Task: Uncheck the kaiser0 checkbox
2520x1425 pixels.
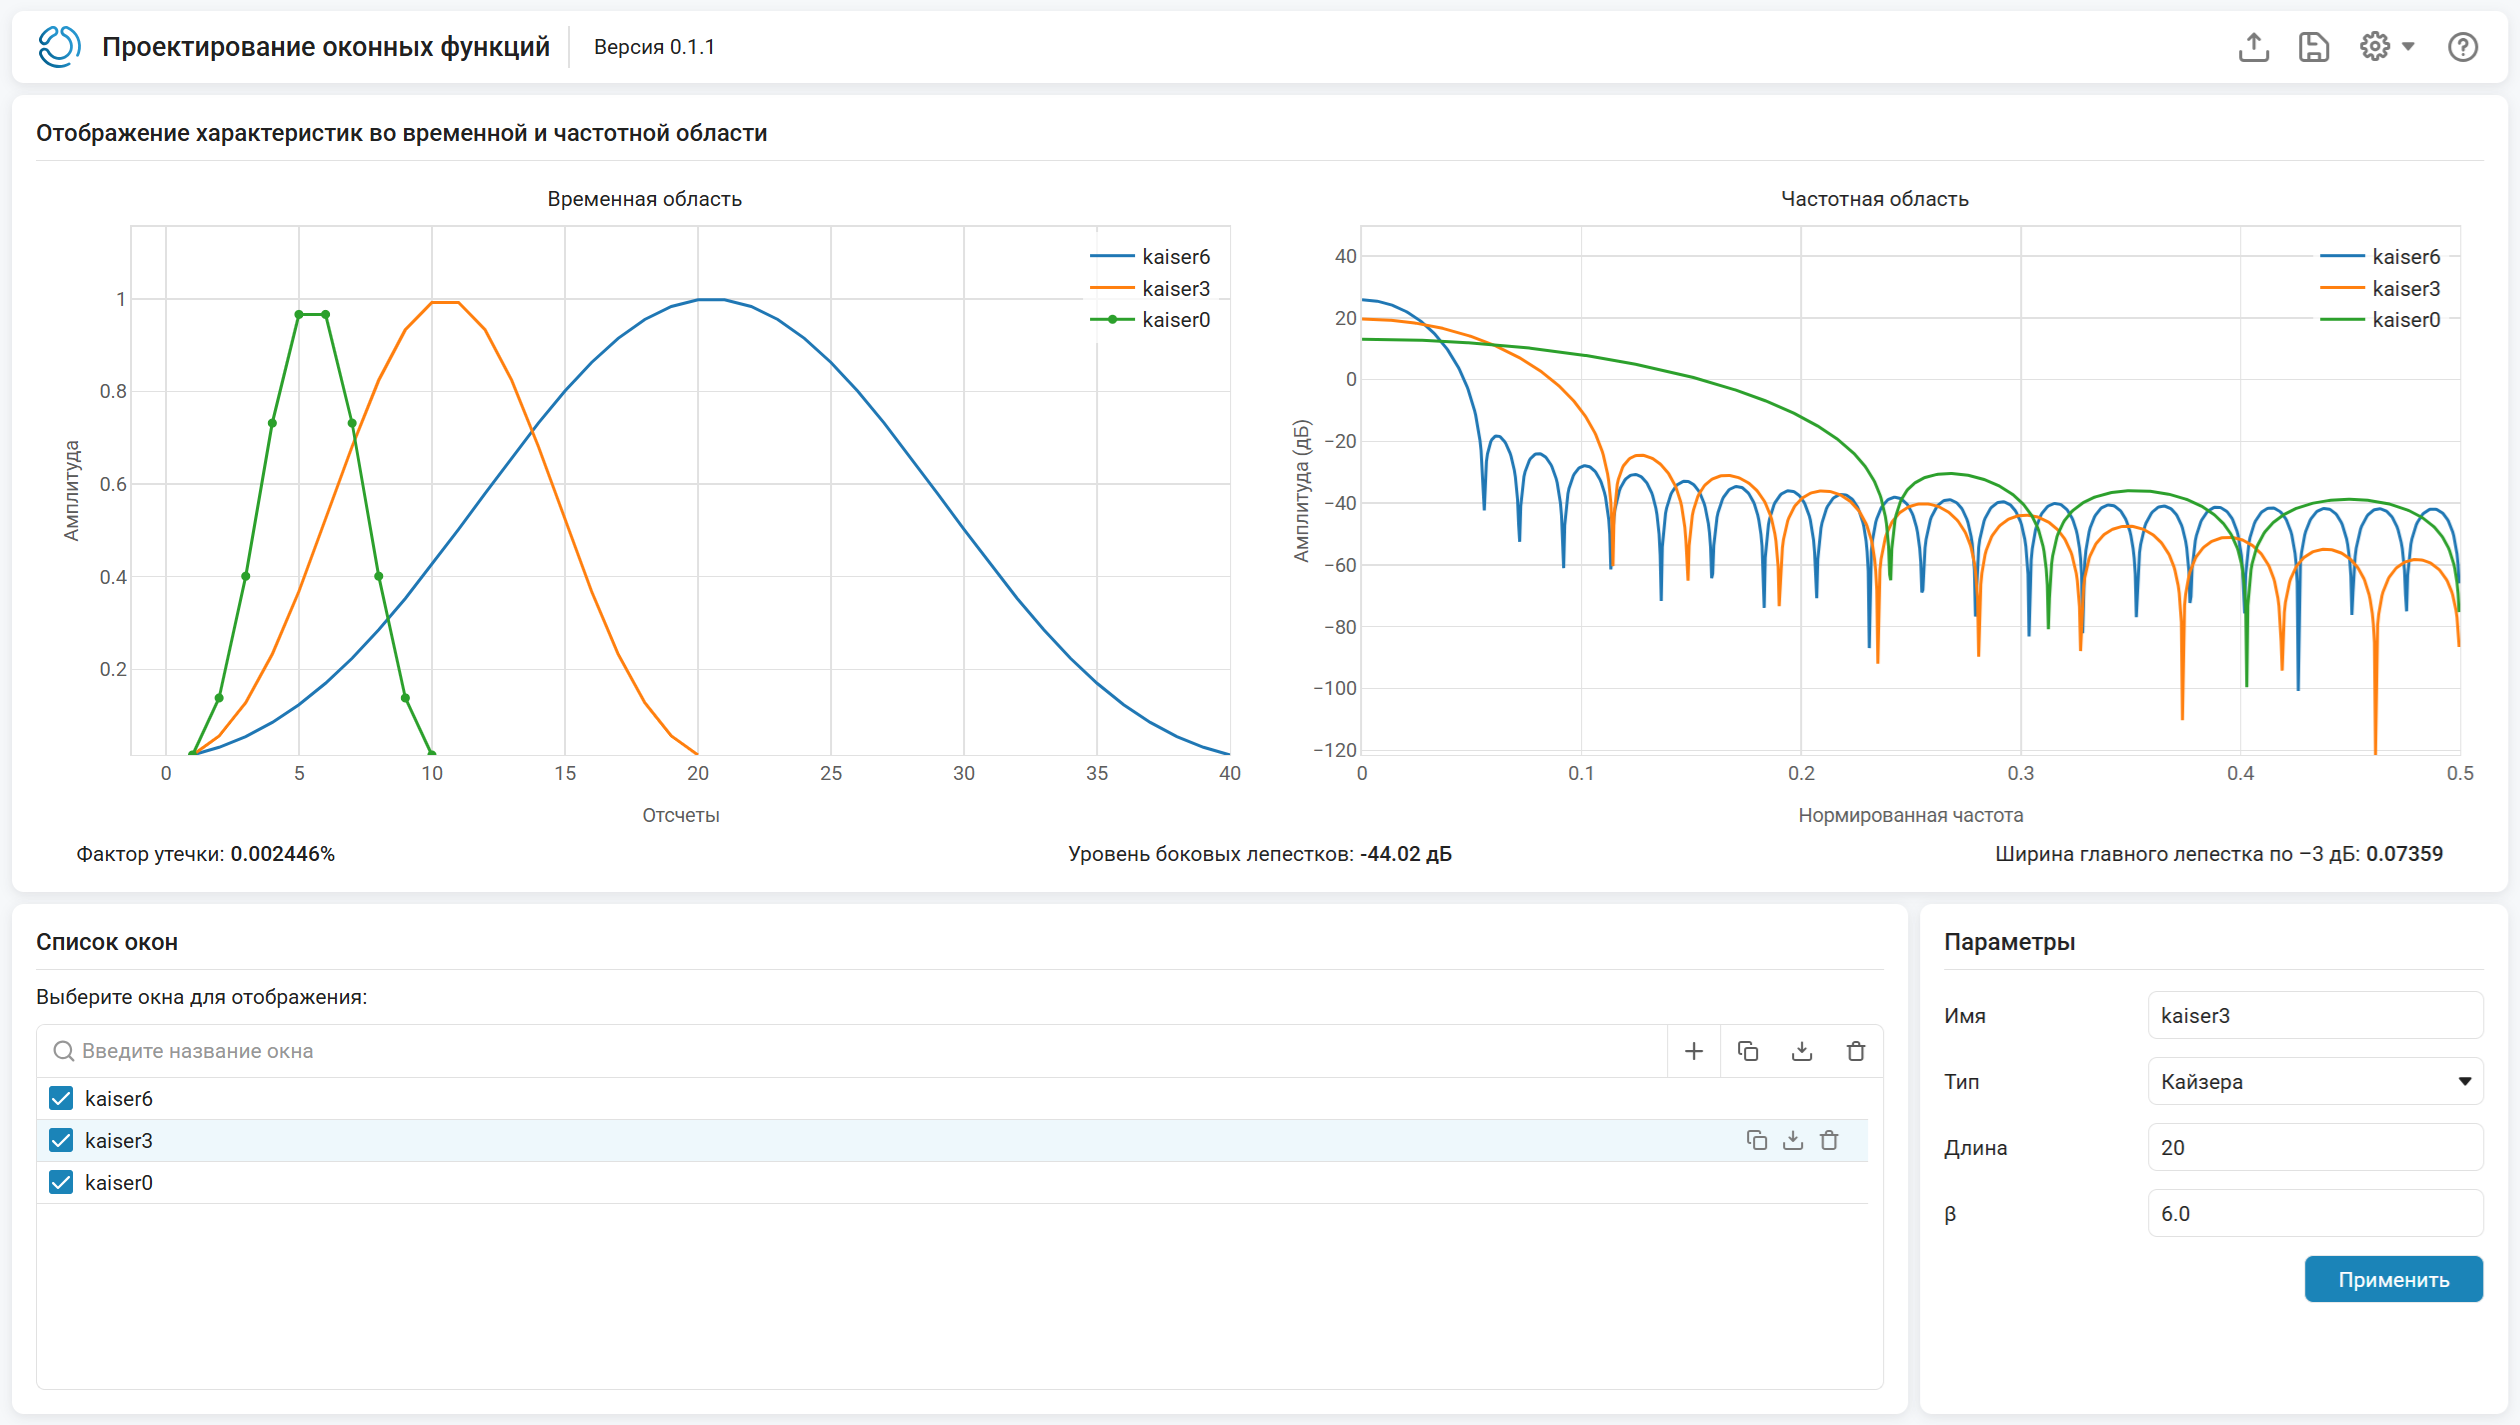Action: (x=61, y=1182)
